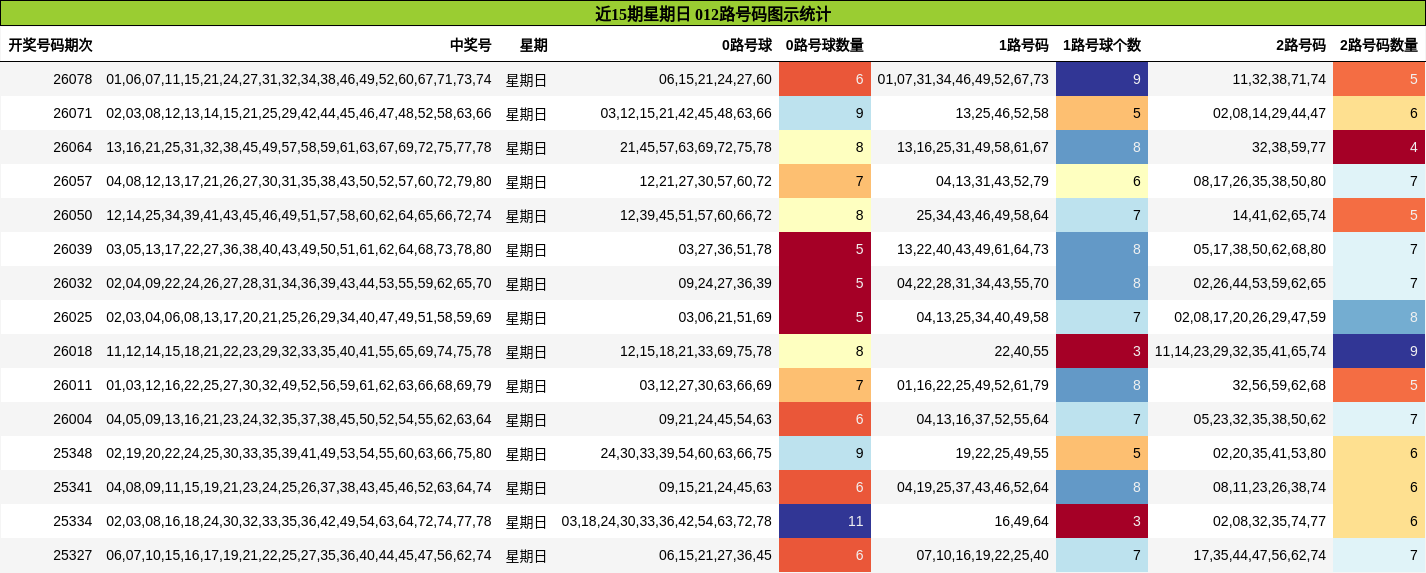
Task: Click the table title '近15期星期日 012路号码图示统计'
Action: click(712, 14)
